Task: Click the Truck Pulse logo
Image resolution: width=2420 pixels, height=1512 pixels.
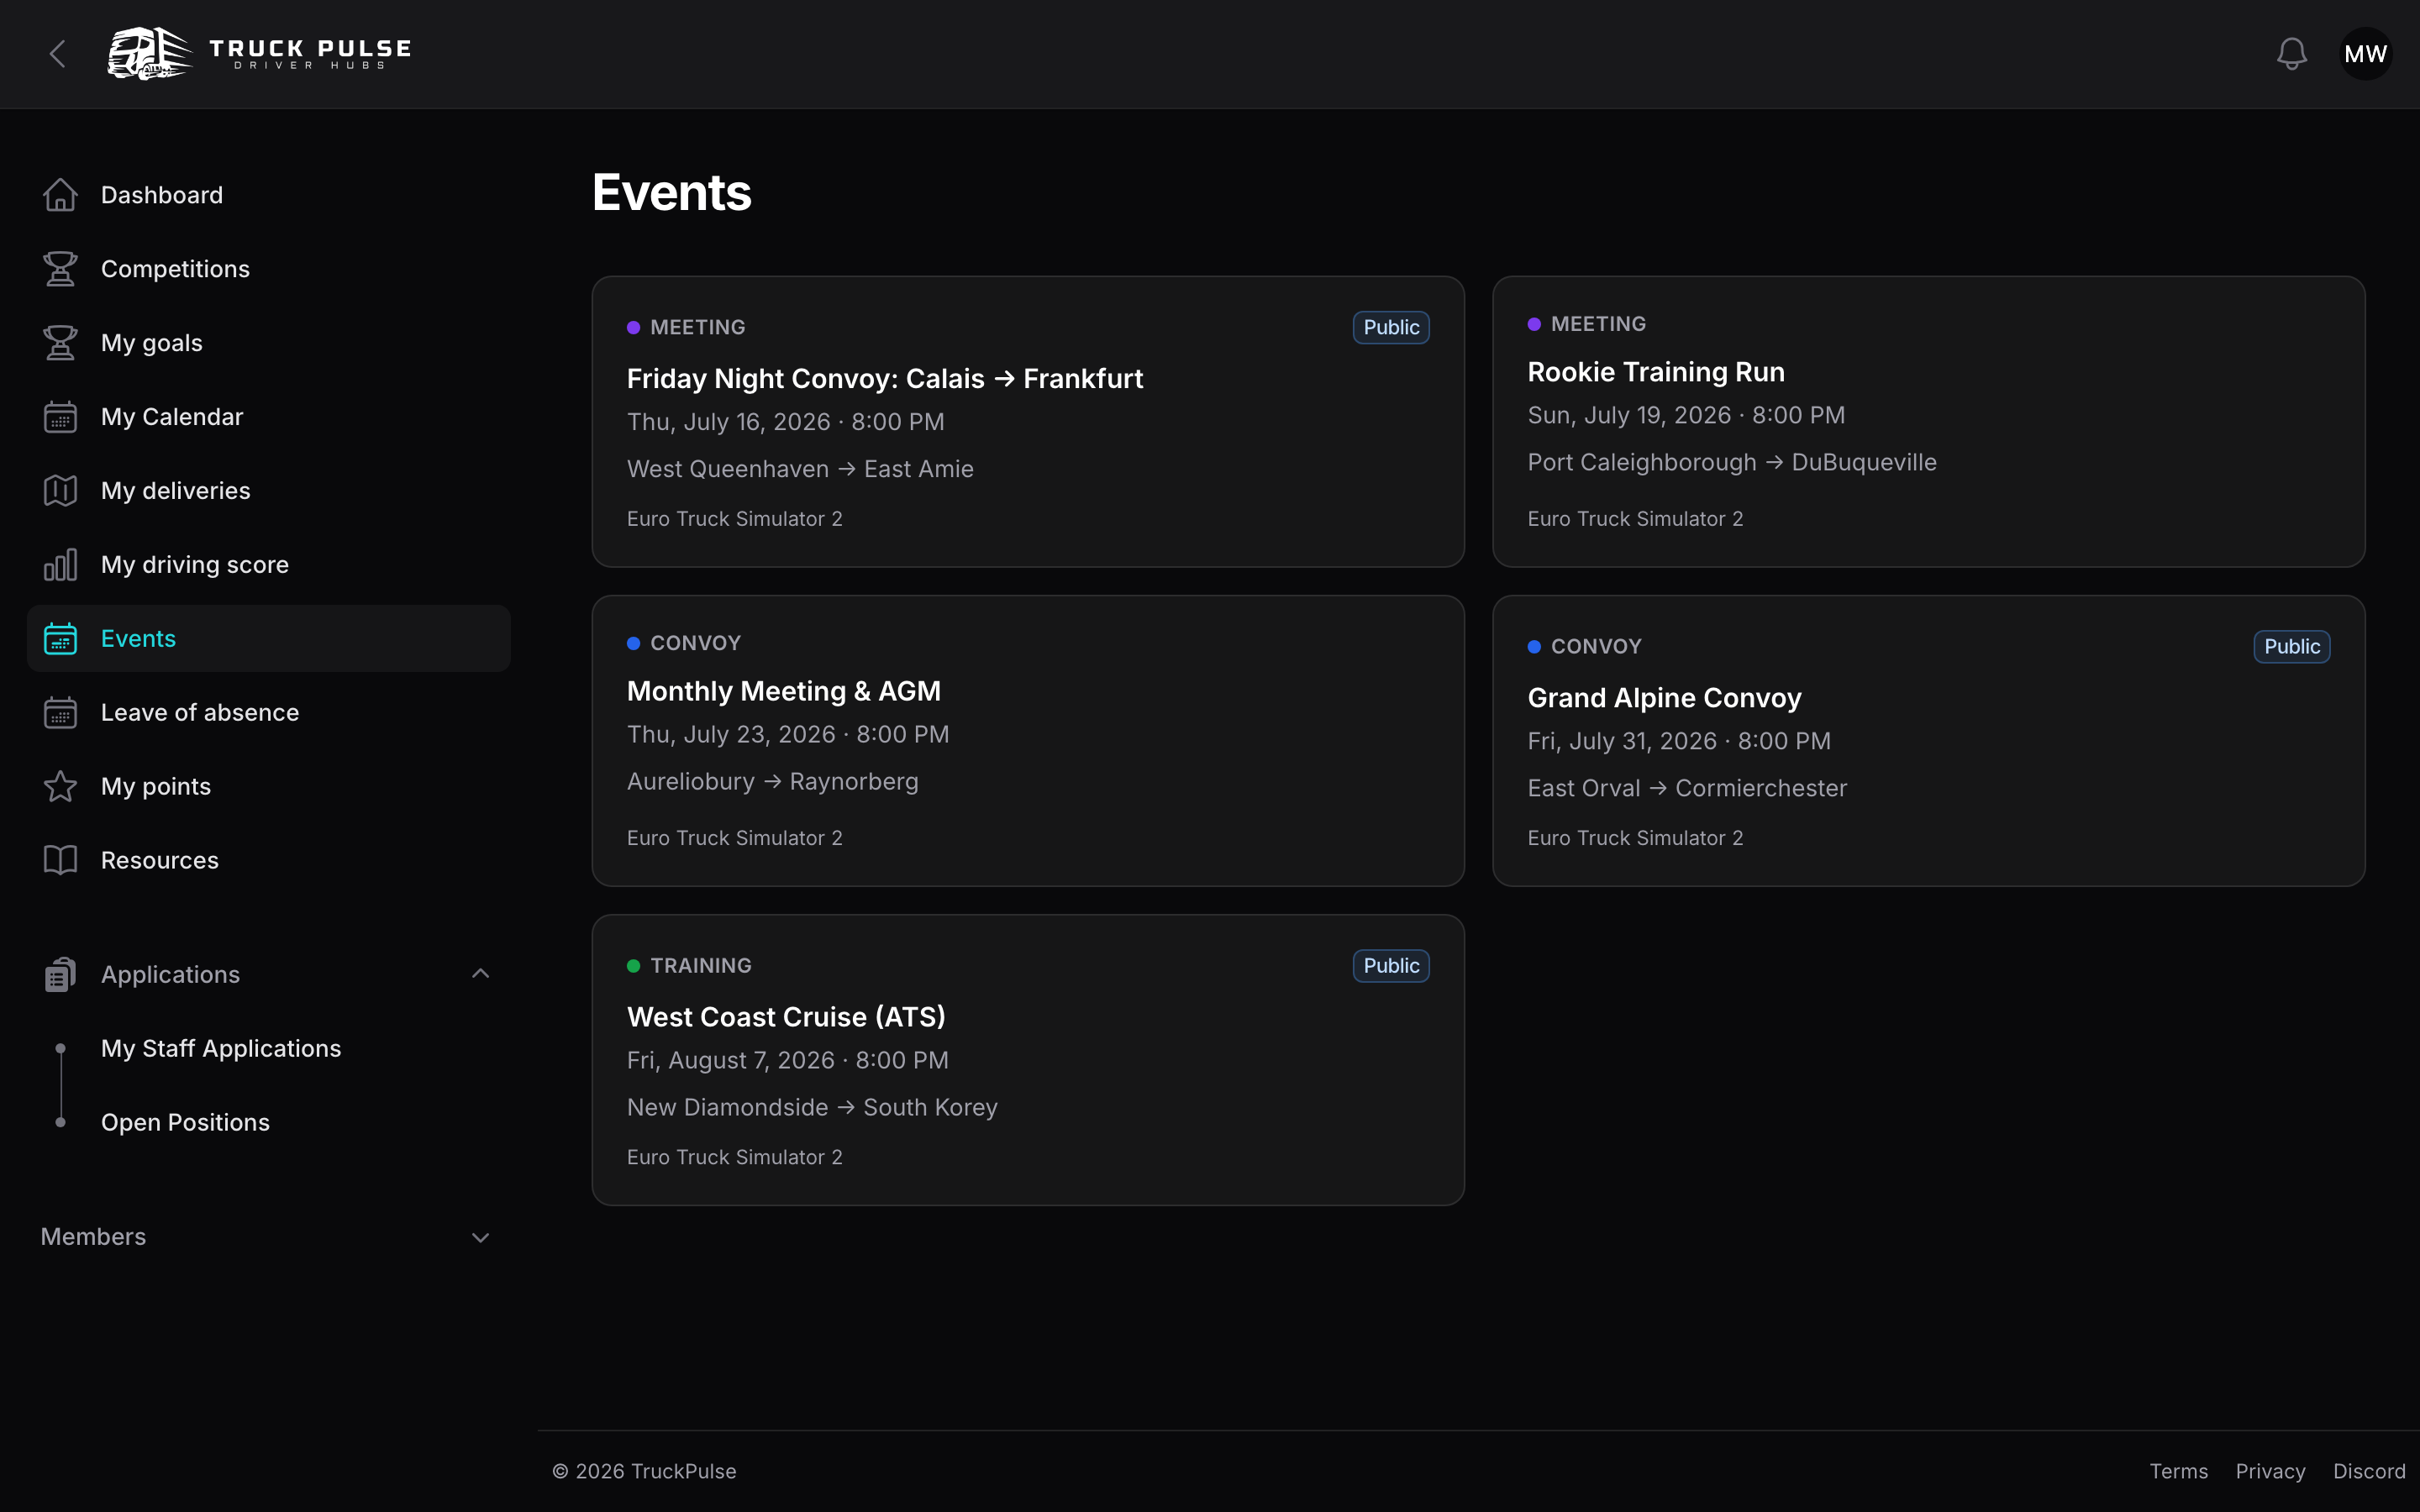Action: (260, 54)
